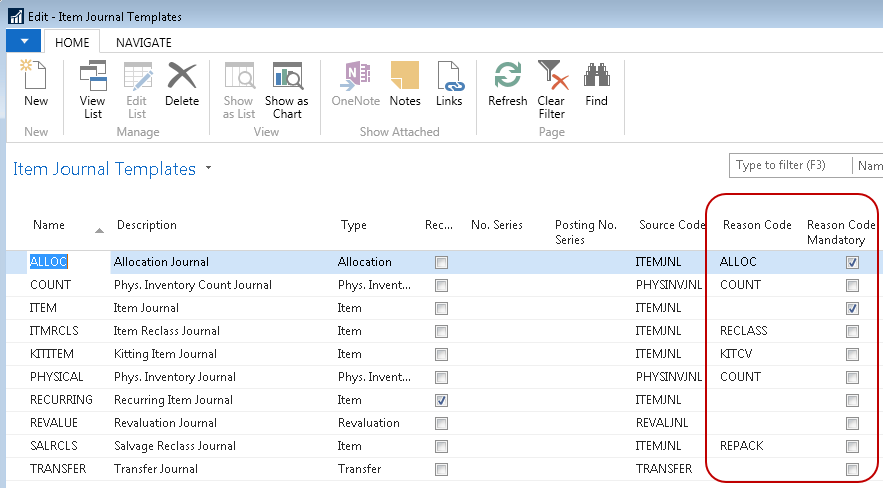Expand the Item Journal Templates title dropdown
883x488 pixels.
[208, 168]
